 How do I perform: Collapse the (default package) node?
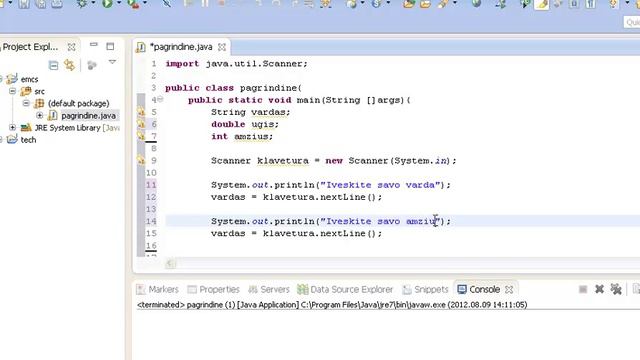pos(26,103)
